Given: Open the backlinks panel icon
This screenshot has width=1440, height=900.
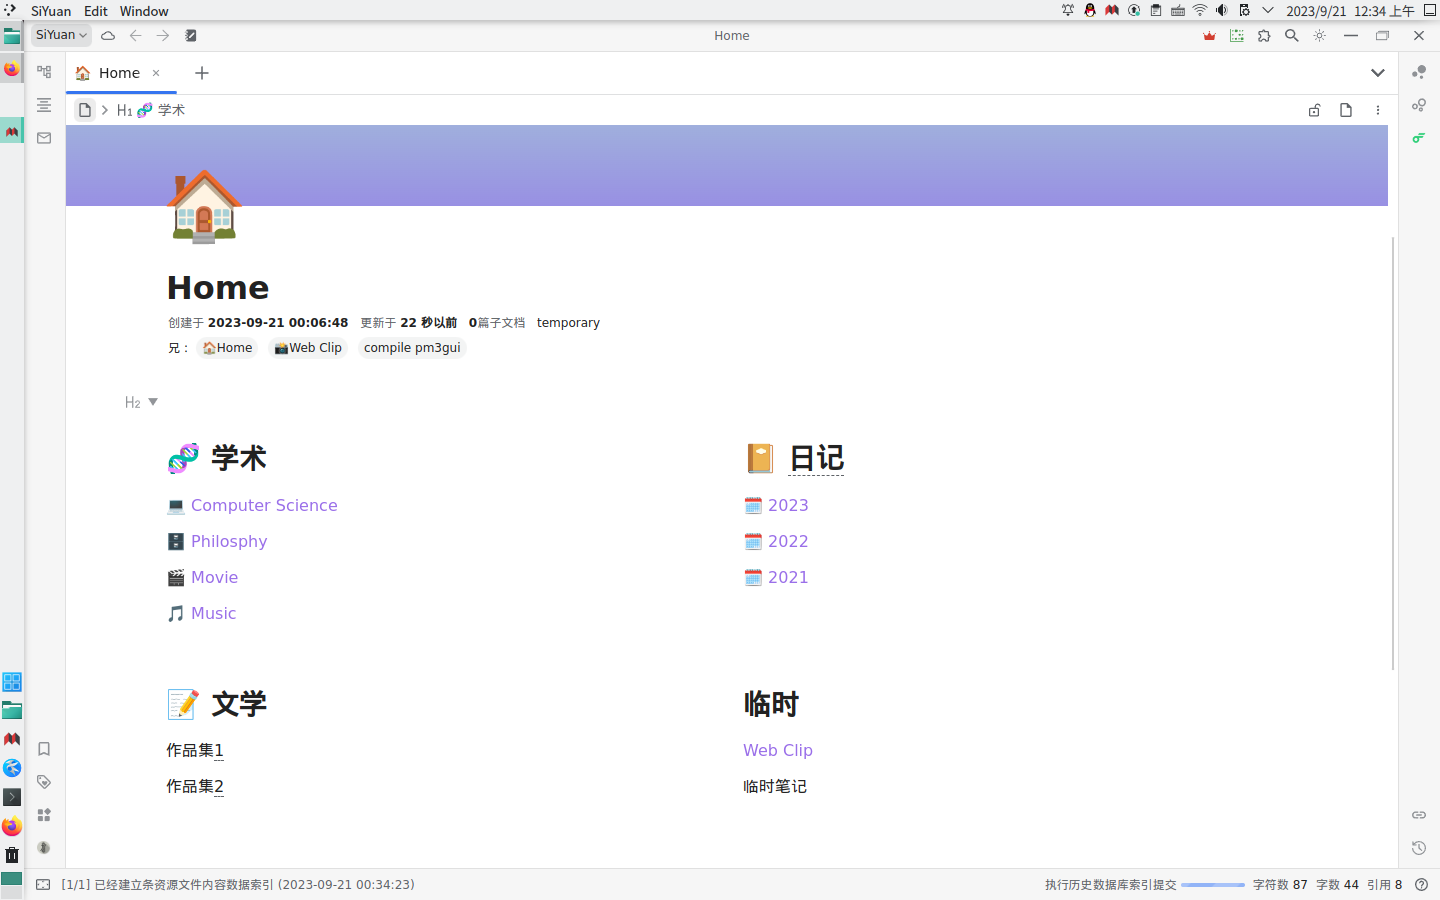Looking at the screenshot, I should (x=1419, y=815).
